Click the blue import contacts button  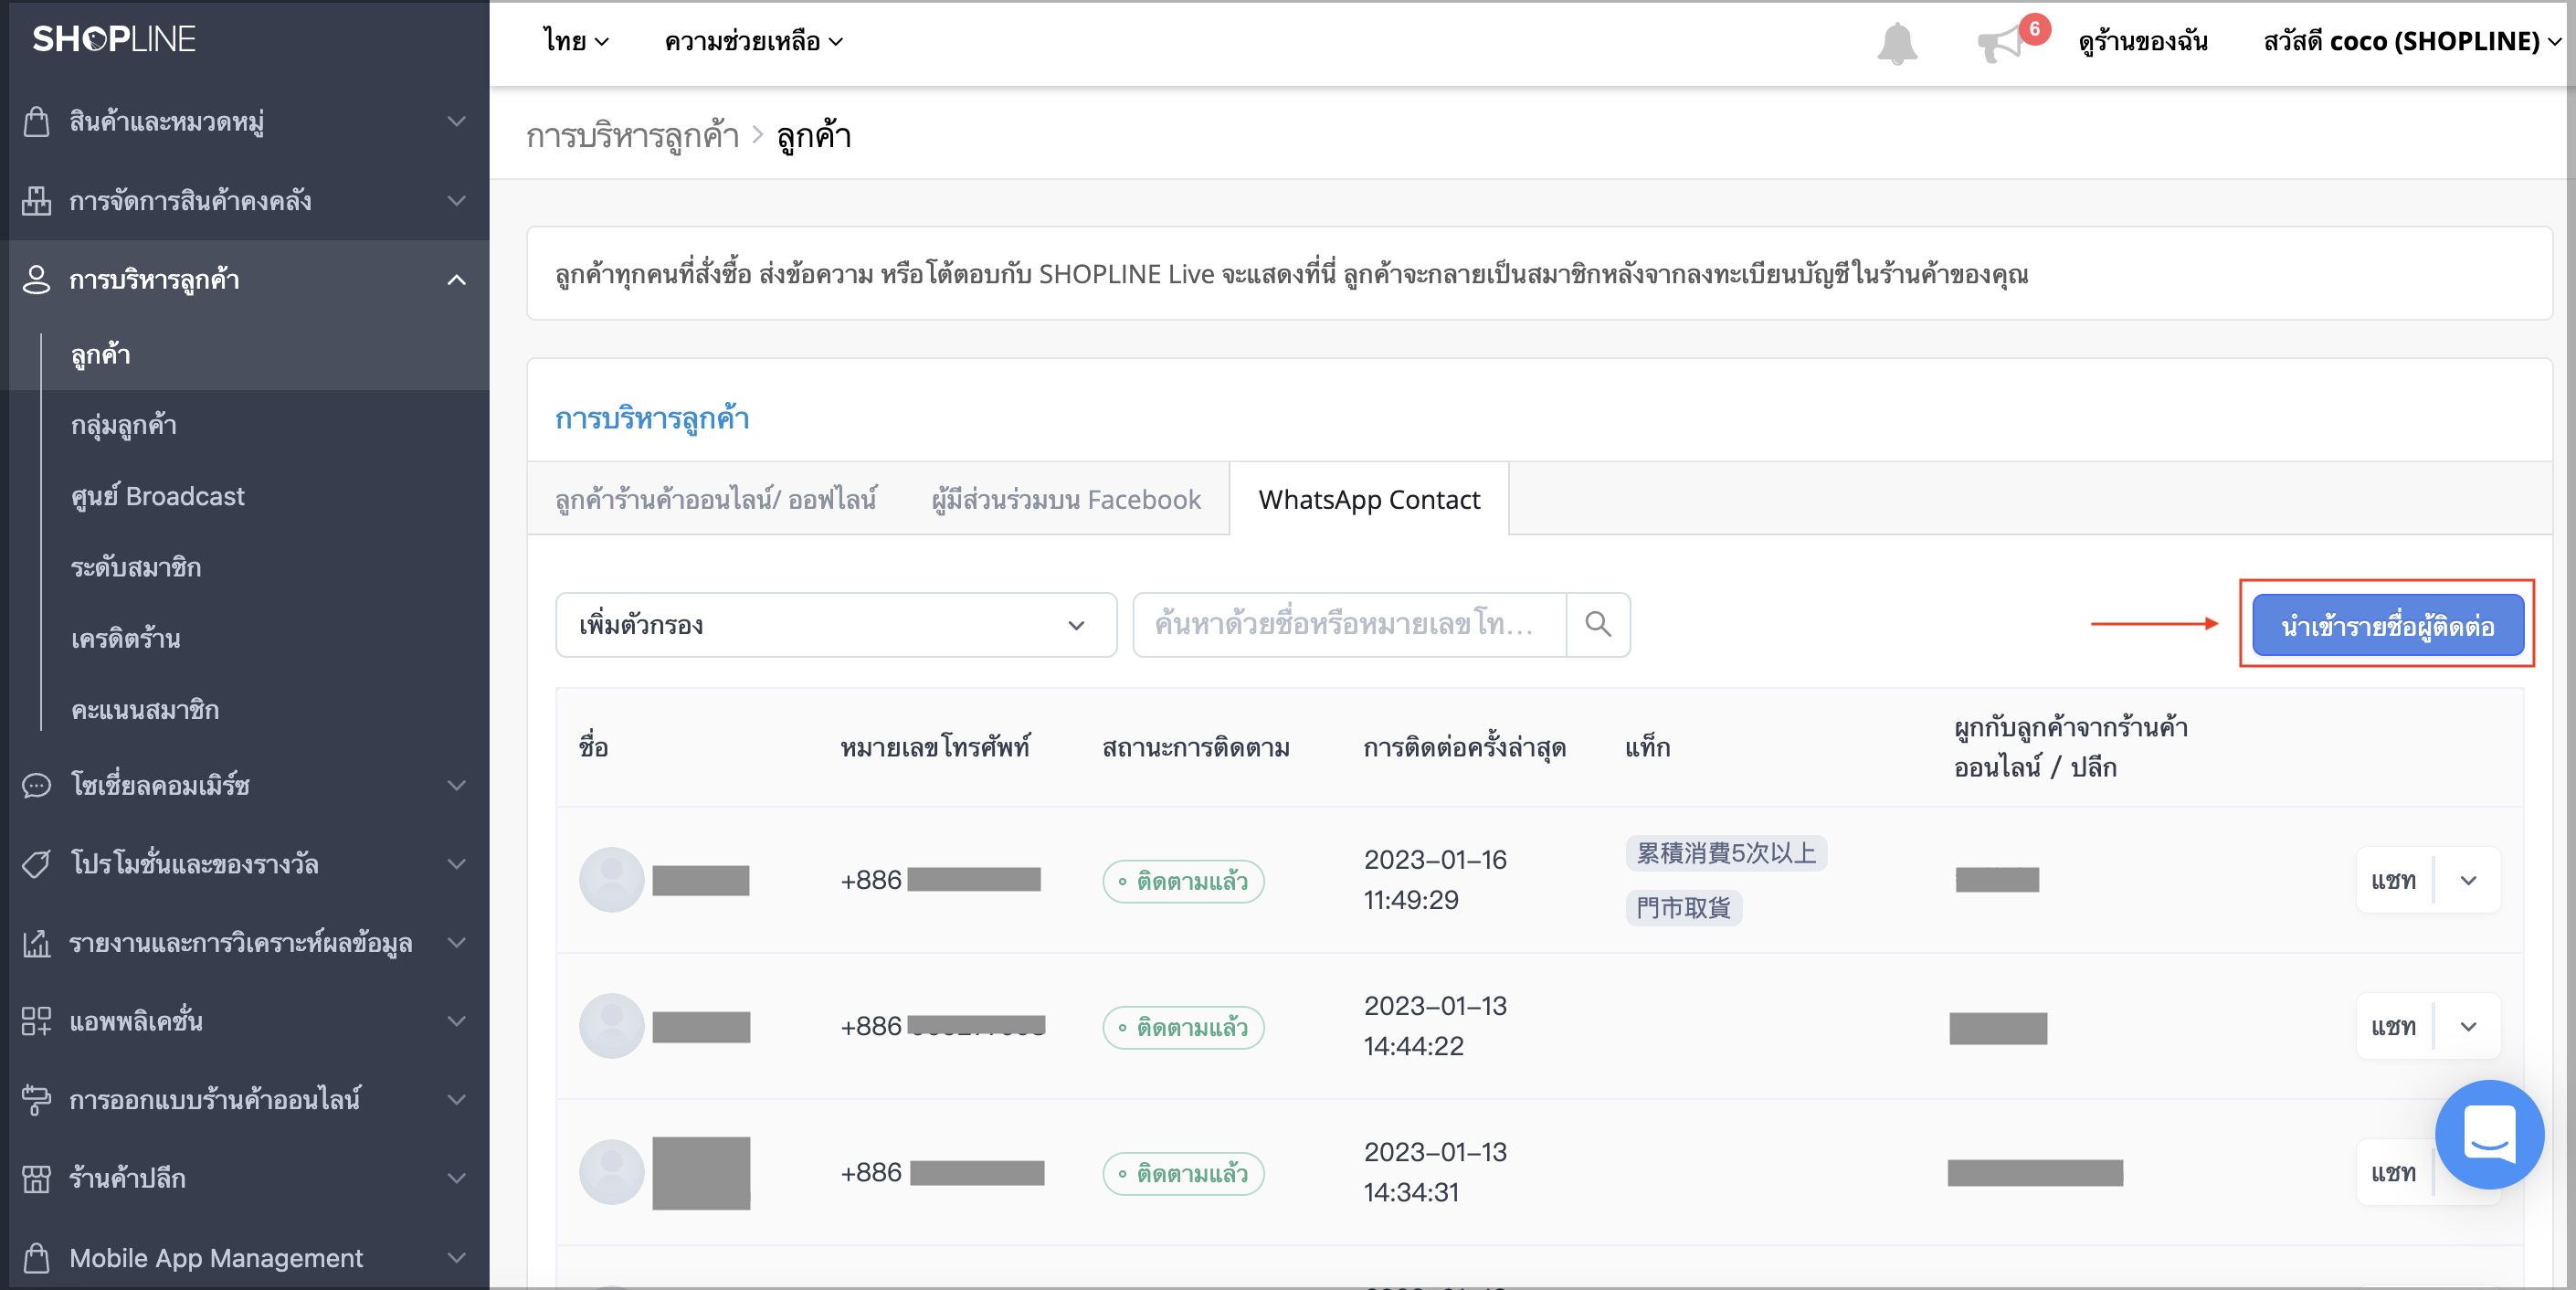point(2388,626)
